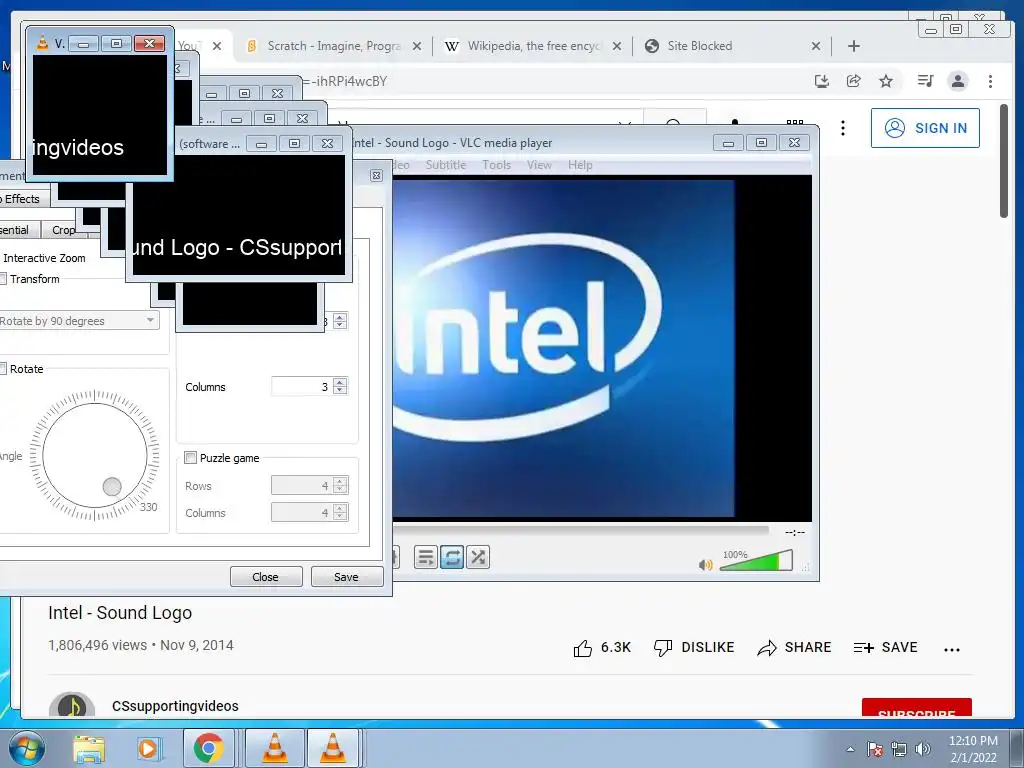Click the DISLIKE button
The height and width of the screenshot is (768, 1024).
(694, 647)
